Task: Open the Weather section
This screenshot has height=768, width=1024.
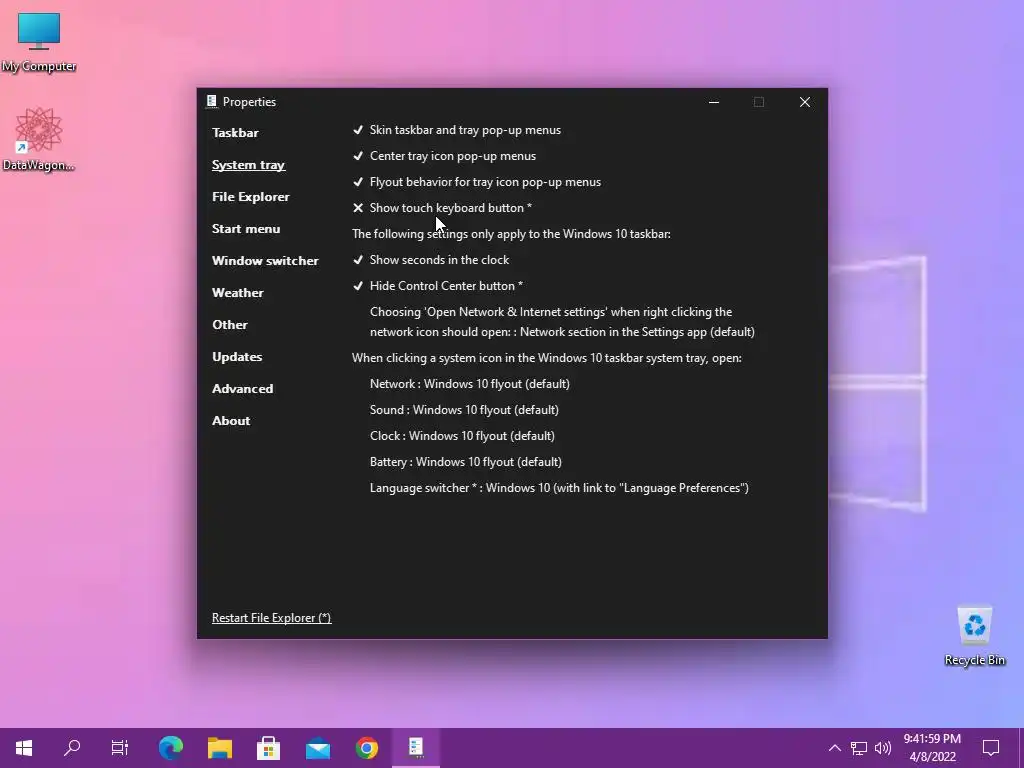Action: coord(238,293)
